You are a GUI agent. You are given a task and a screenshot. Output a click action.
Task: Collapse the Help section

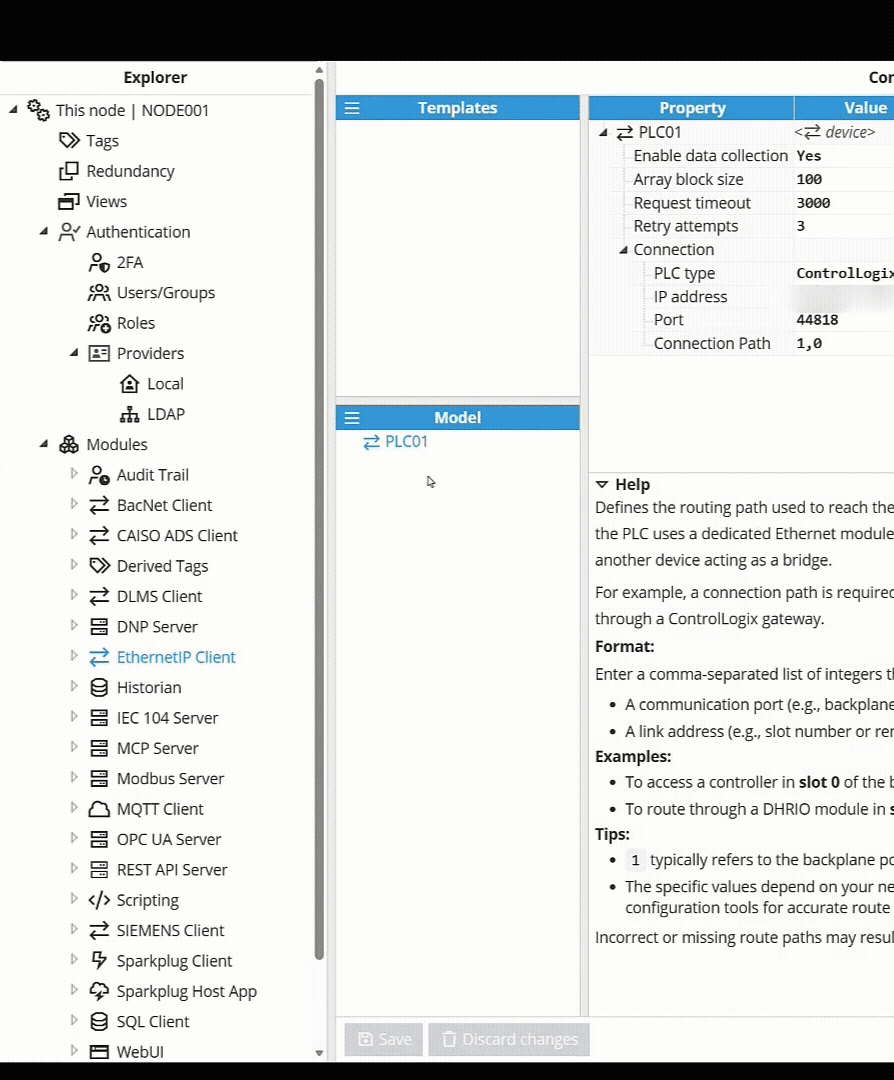(603, 484)
